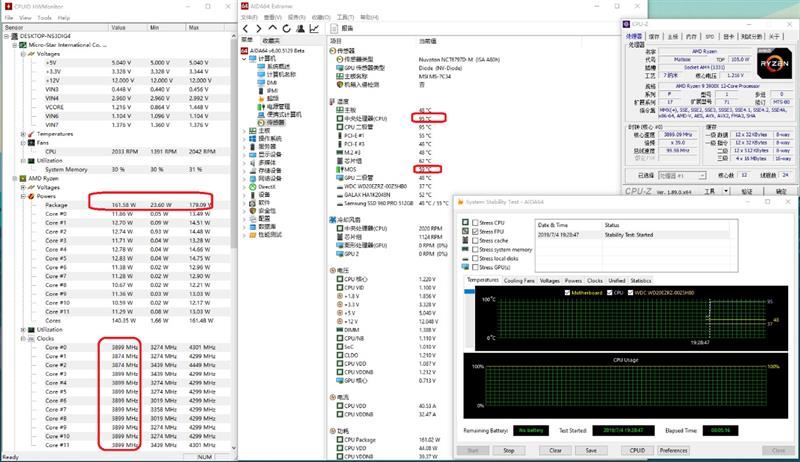Go forward with AIDA64 right arrow icon

coord(259,29)
